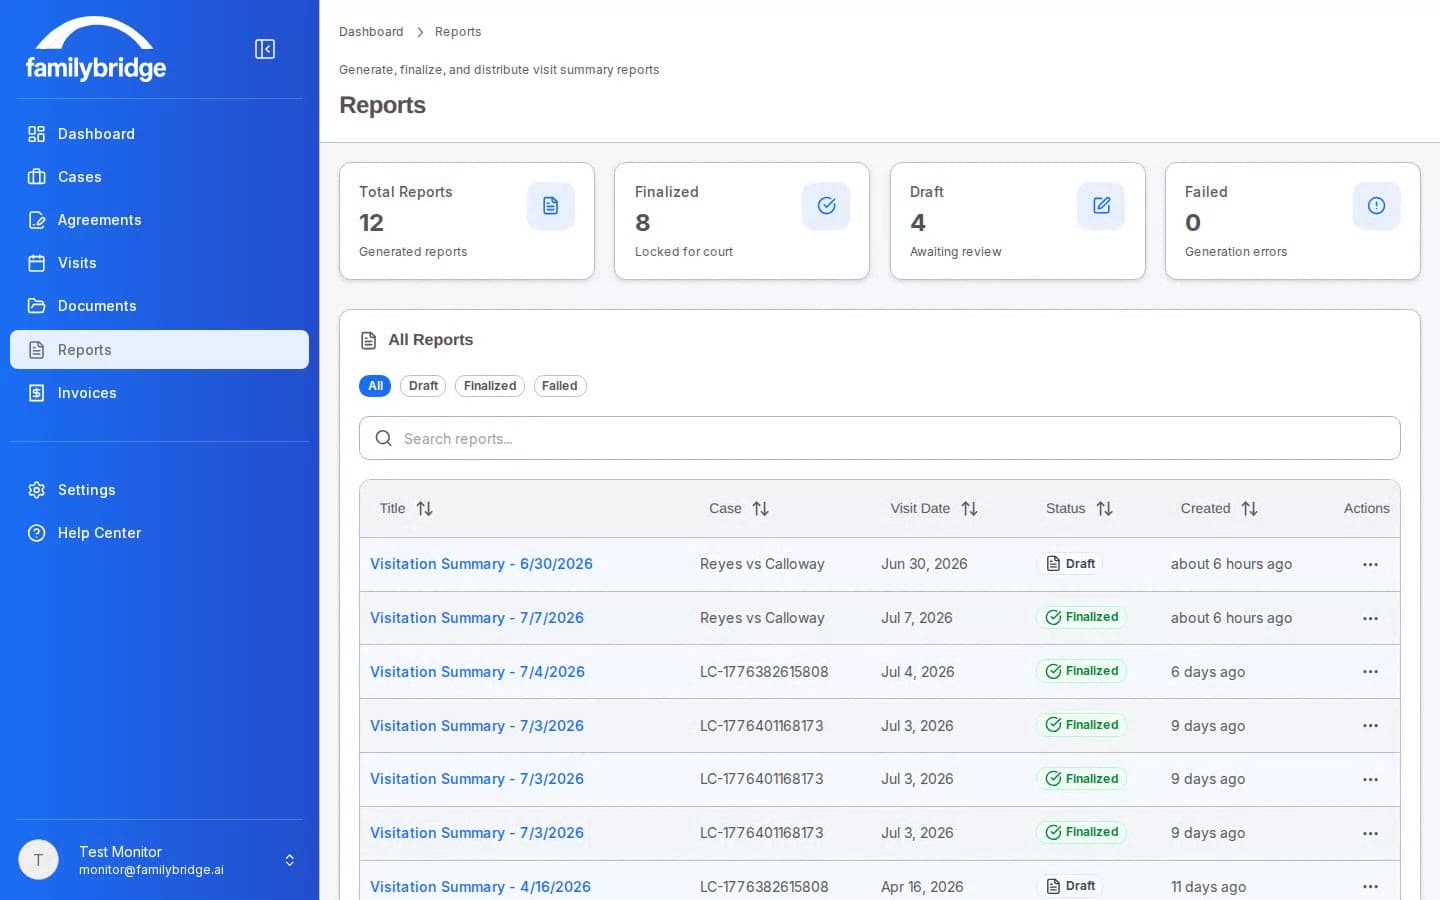Click the Total Reports document icon
1440x900 pixels.
[550, 206]
